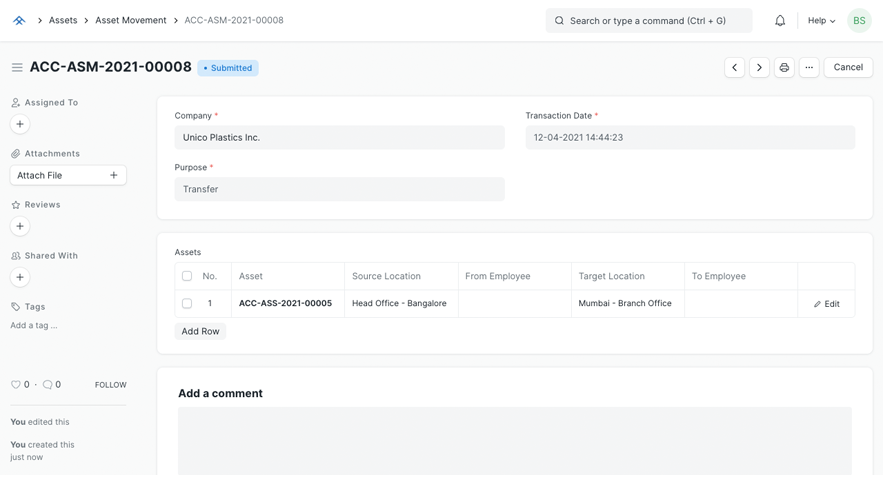This screenshot has width=883, height=503.
Task: Go to previous document arrow
Action: (x=734, y=68)
